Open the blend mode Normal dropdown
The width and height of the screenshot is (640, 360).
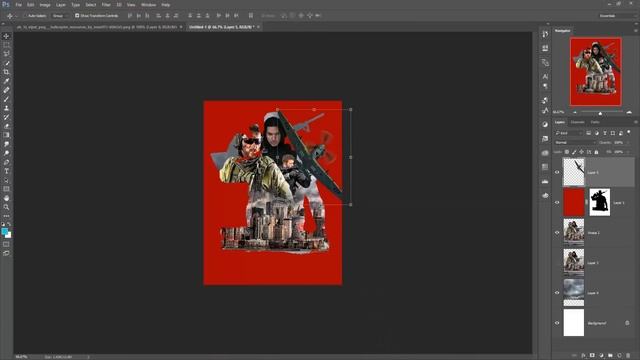[x=575, y=142]
